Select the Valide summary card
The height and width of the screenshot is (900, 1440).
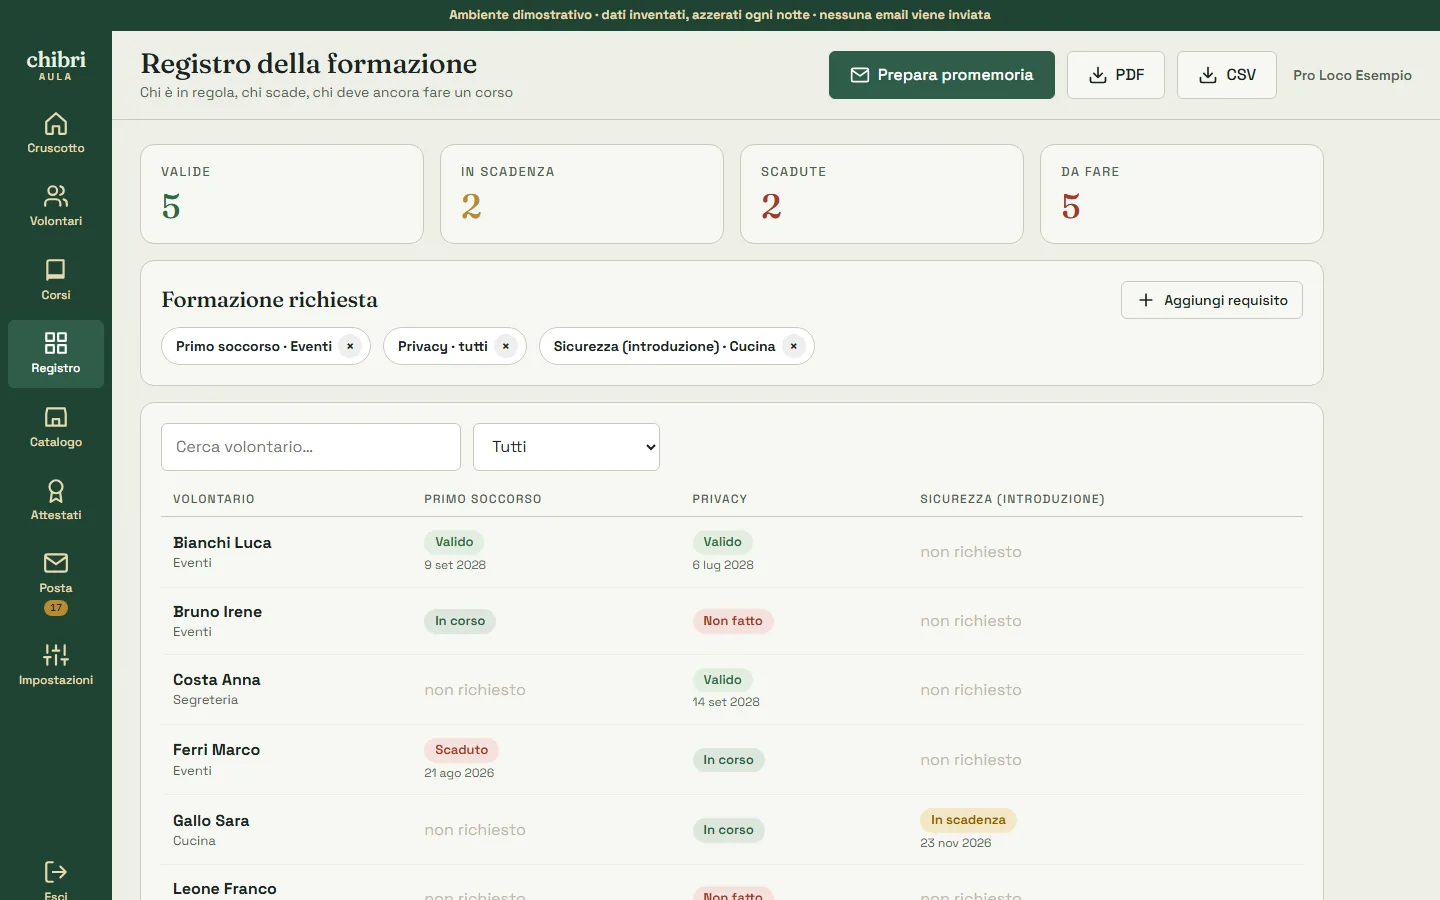pyautogui.click(x=282, y=194)
